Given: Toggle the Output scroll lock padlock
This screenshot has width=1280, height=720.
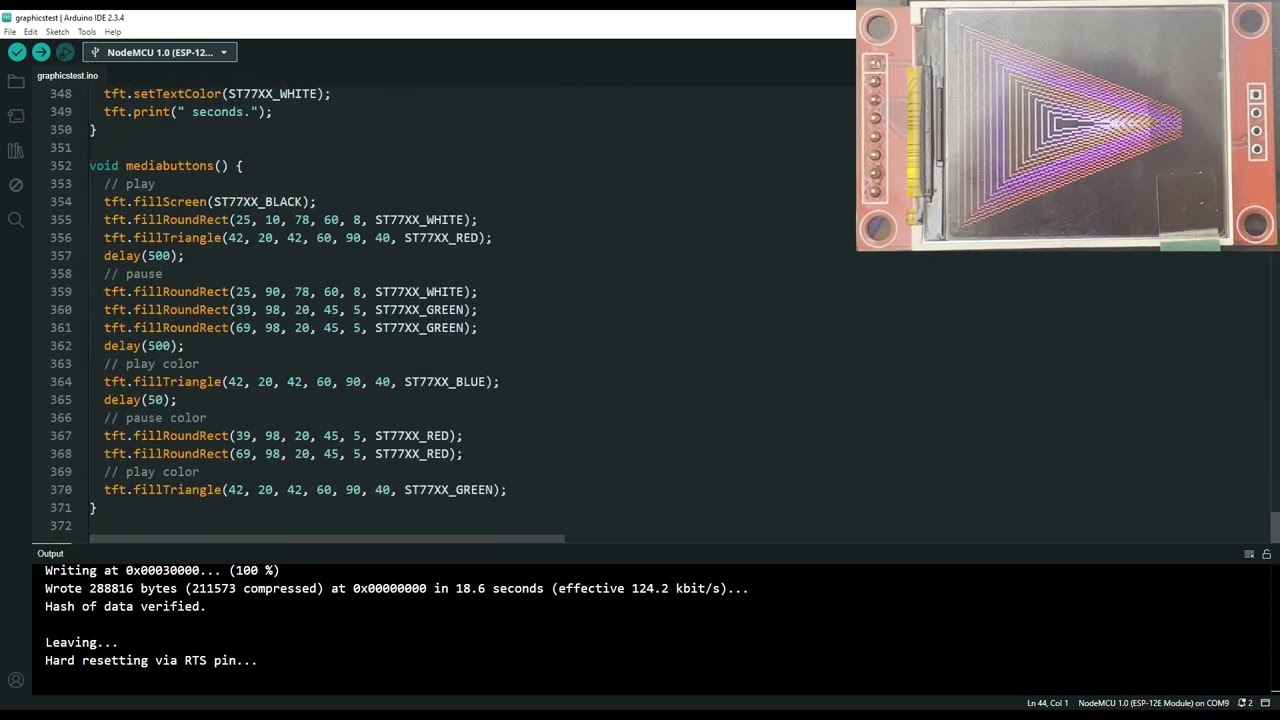Looking at the screenshot, I should pos(1266,554).
